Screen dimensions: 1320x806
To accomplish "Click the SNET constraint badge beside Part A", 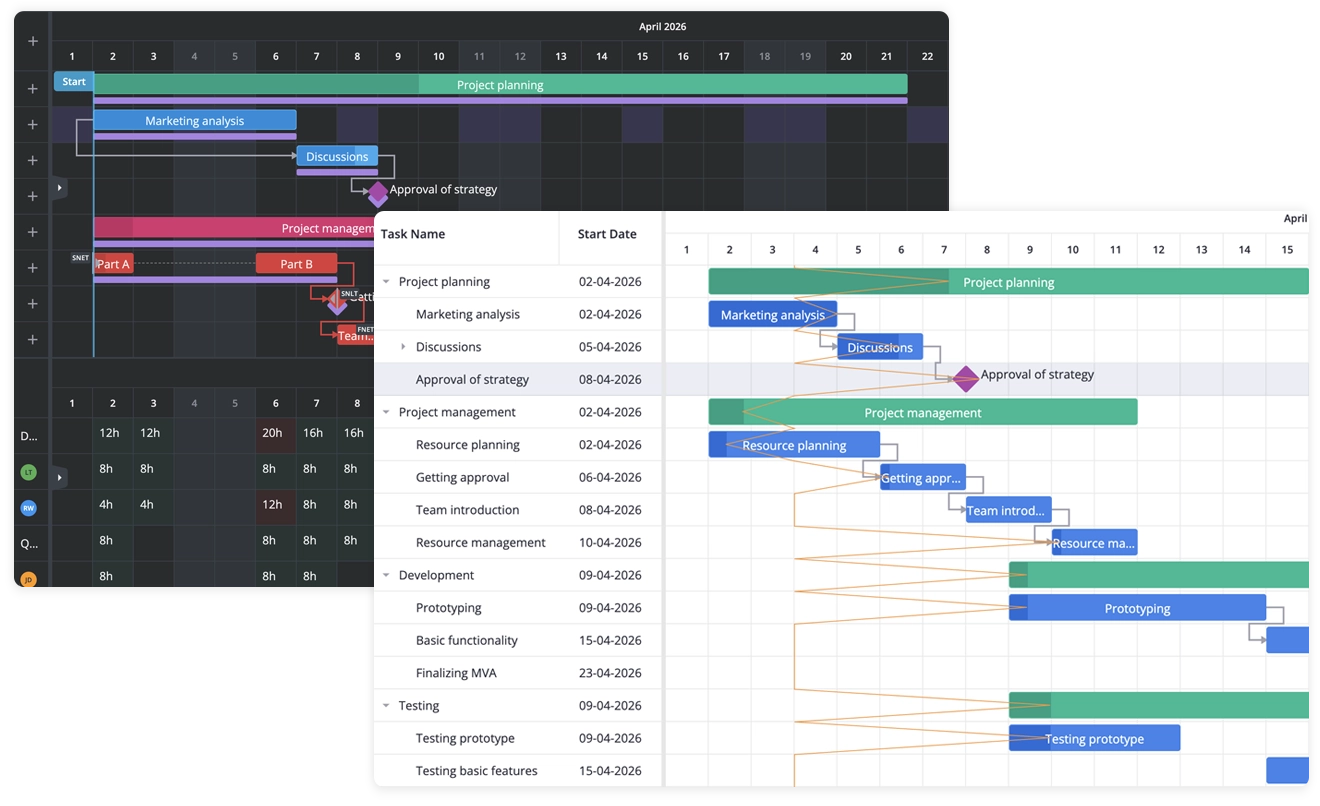I will tap(81, 258).
